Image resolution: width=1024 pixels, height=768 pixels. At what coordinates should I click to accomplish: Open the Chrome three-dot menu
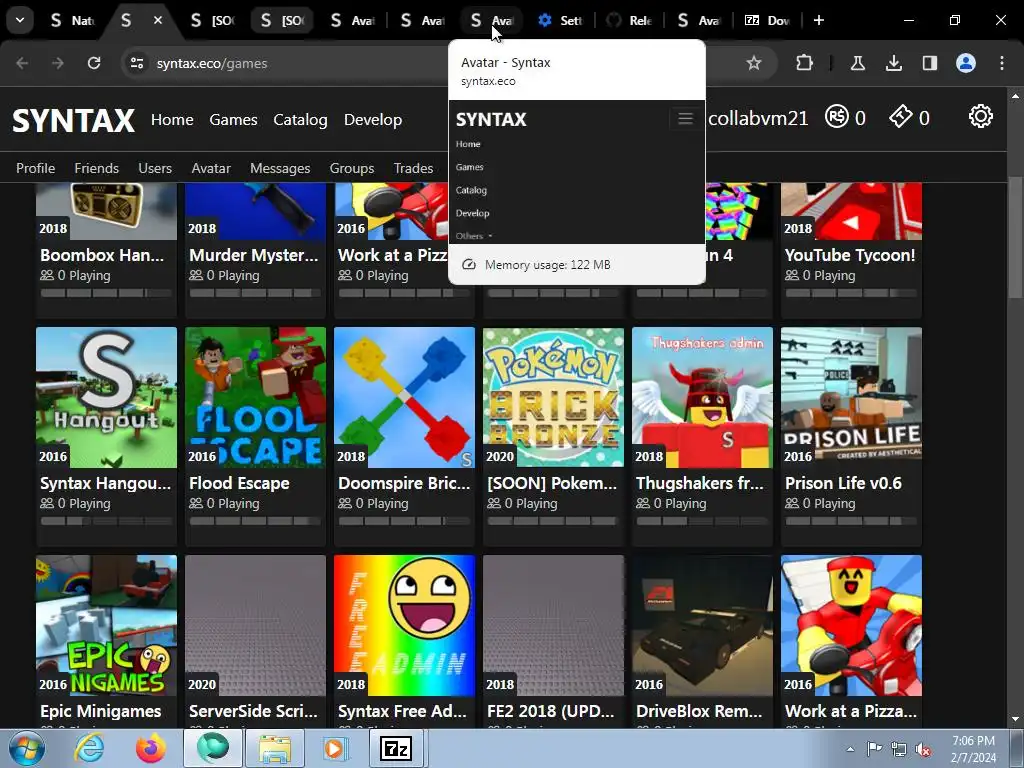pos(1002,63)
